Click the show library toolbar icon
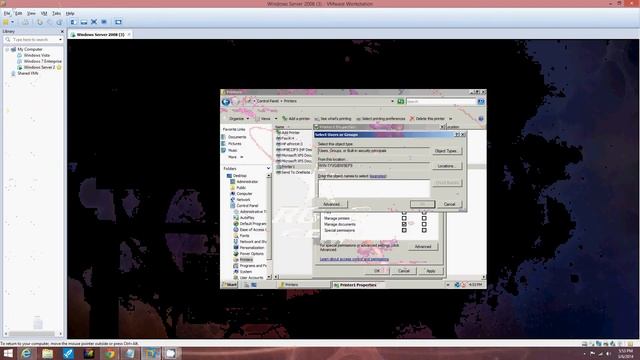Screen dimensions: 640x360 (73, 22)
